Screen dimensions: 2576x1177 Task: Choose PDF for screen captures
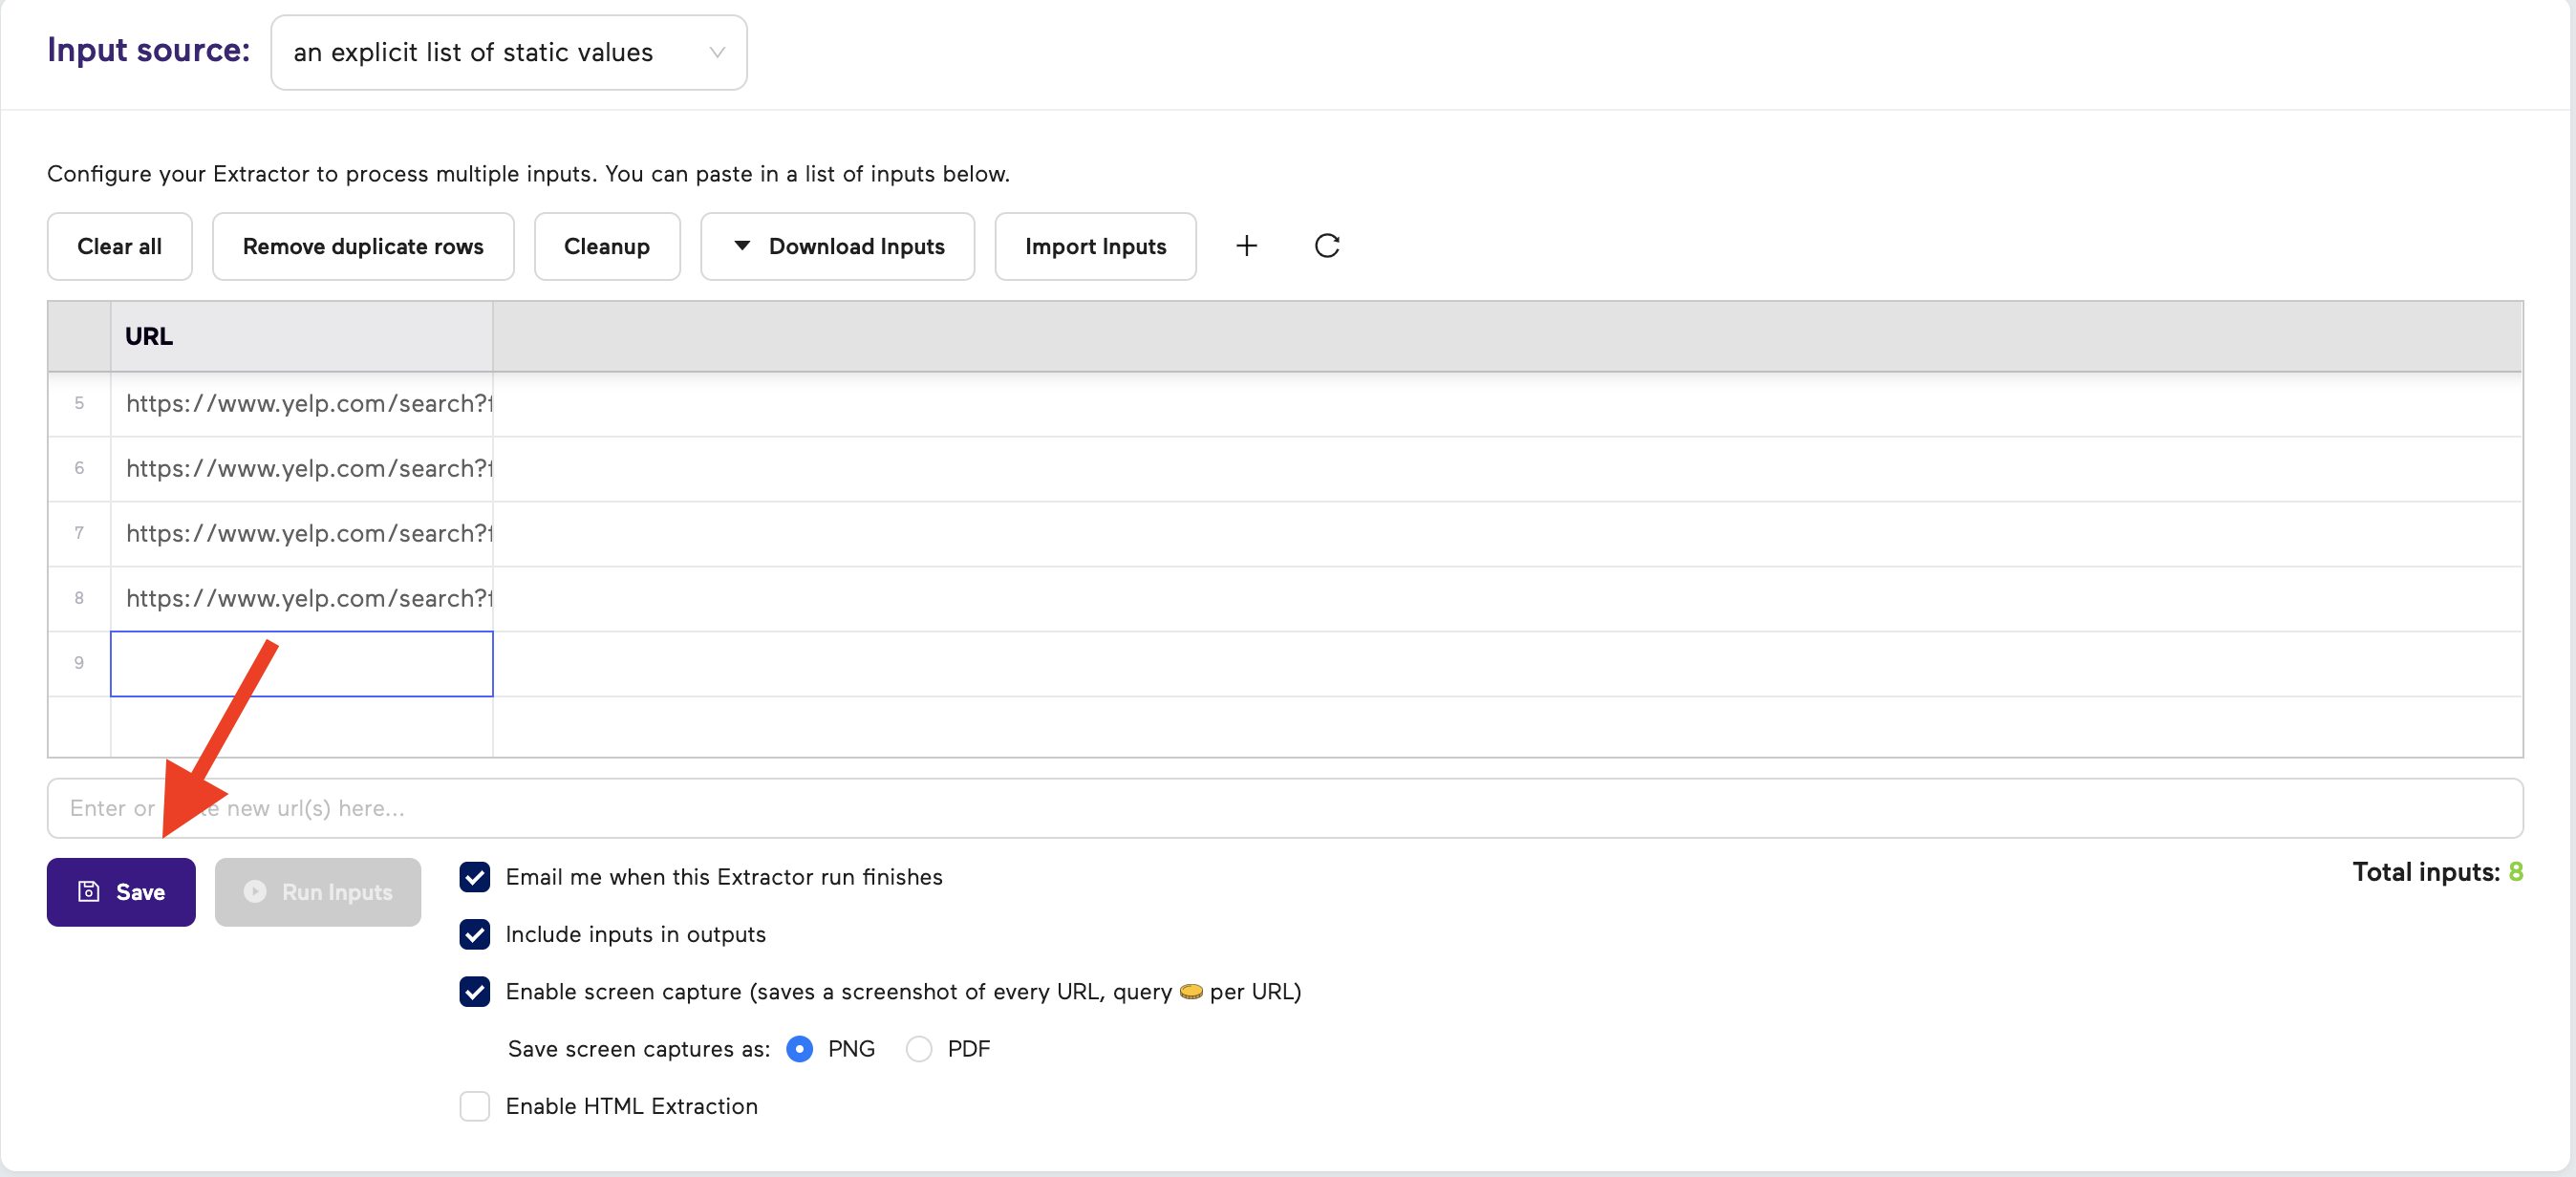tap(919, 1048)
